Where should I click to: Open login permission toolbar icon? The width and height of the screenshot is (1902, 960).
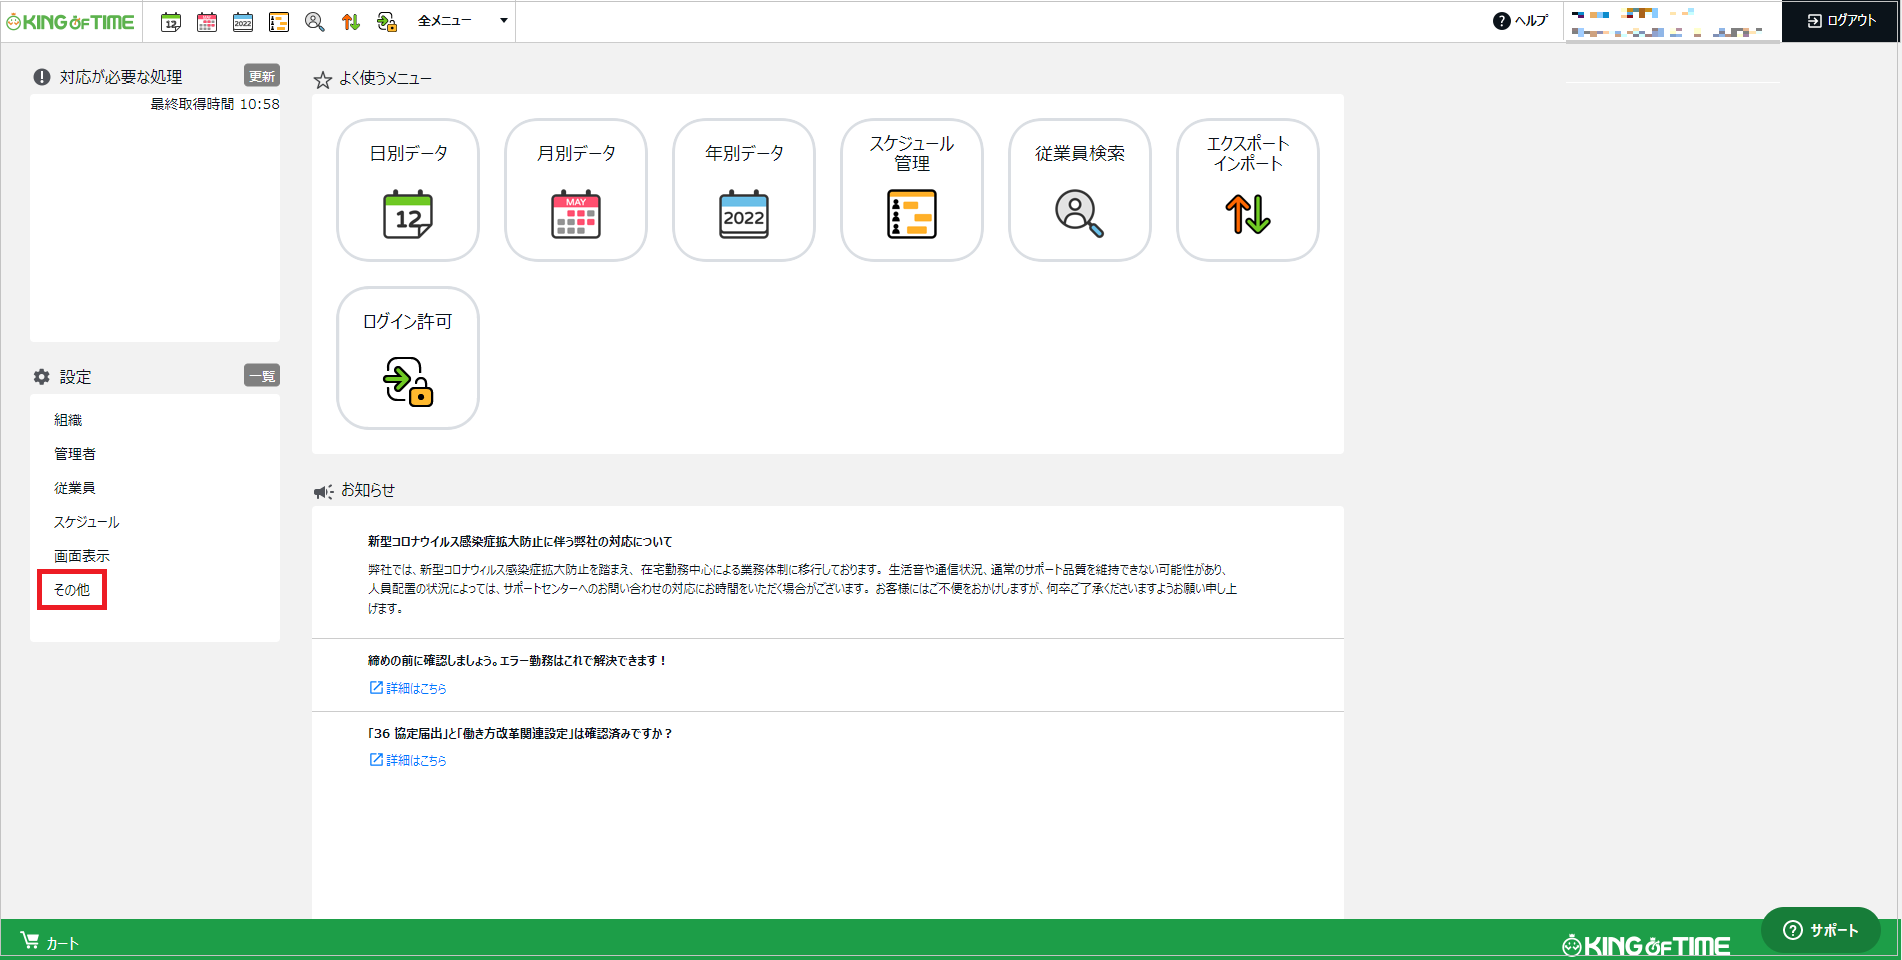click(387, 22)
